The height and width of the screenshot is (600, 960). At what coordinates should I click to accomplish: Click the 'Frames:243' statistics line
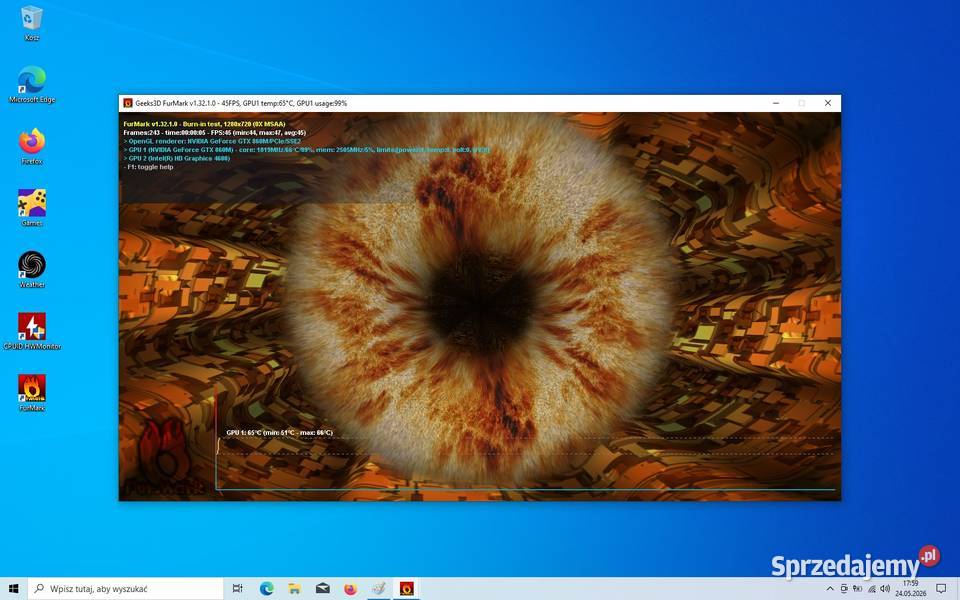pos(214,132)
